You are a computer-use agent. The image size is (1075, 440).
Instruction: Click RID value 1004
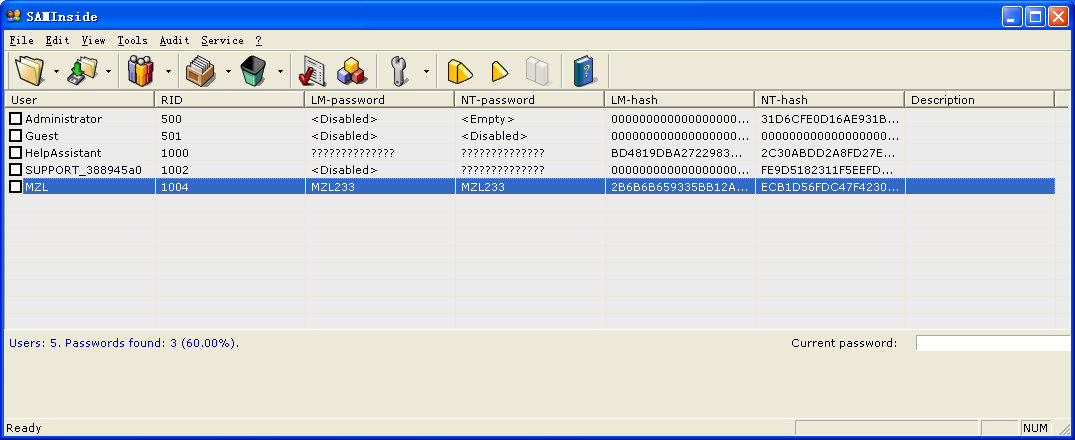175,186
